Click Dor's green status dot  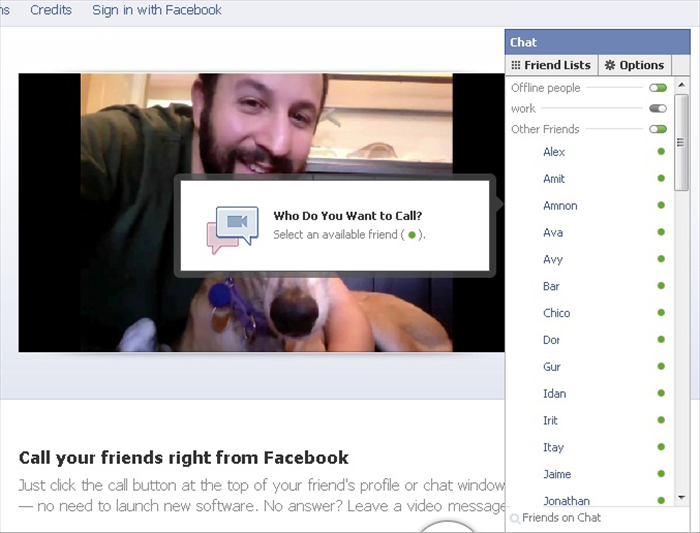tap(661, 340)
